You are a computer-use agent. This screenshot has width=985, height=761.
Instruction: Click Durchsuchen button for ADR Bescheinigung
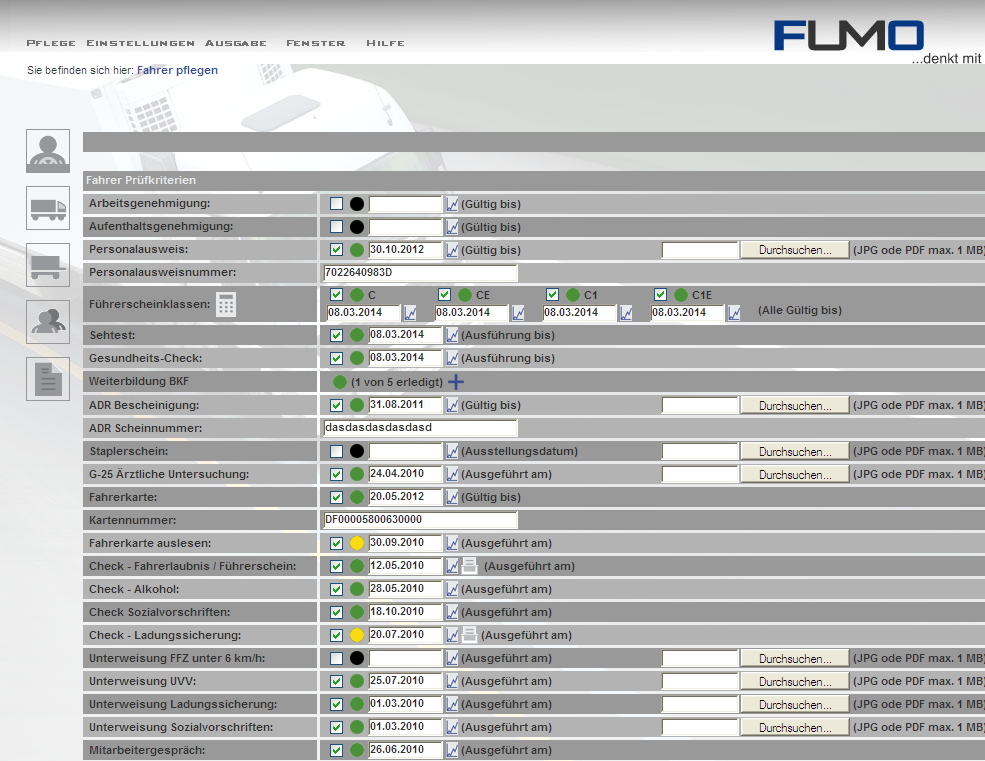click(794, 406)
